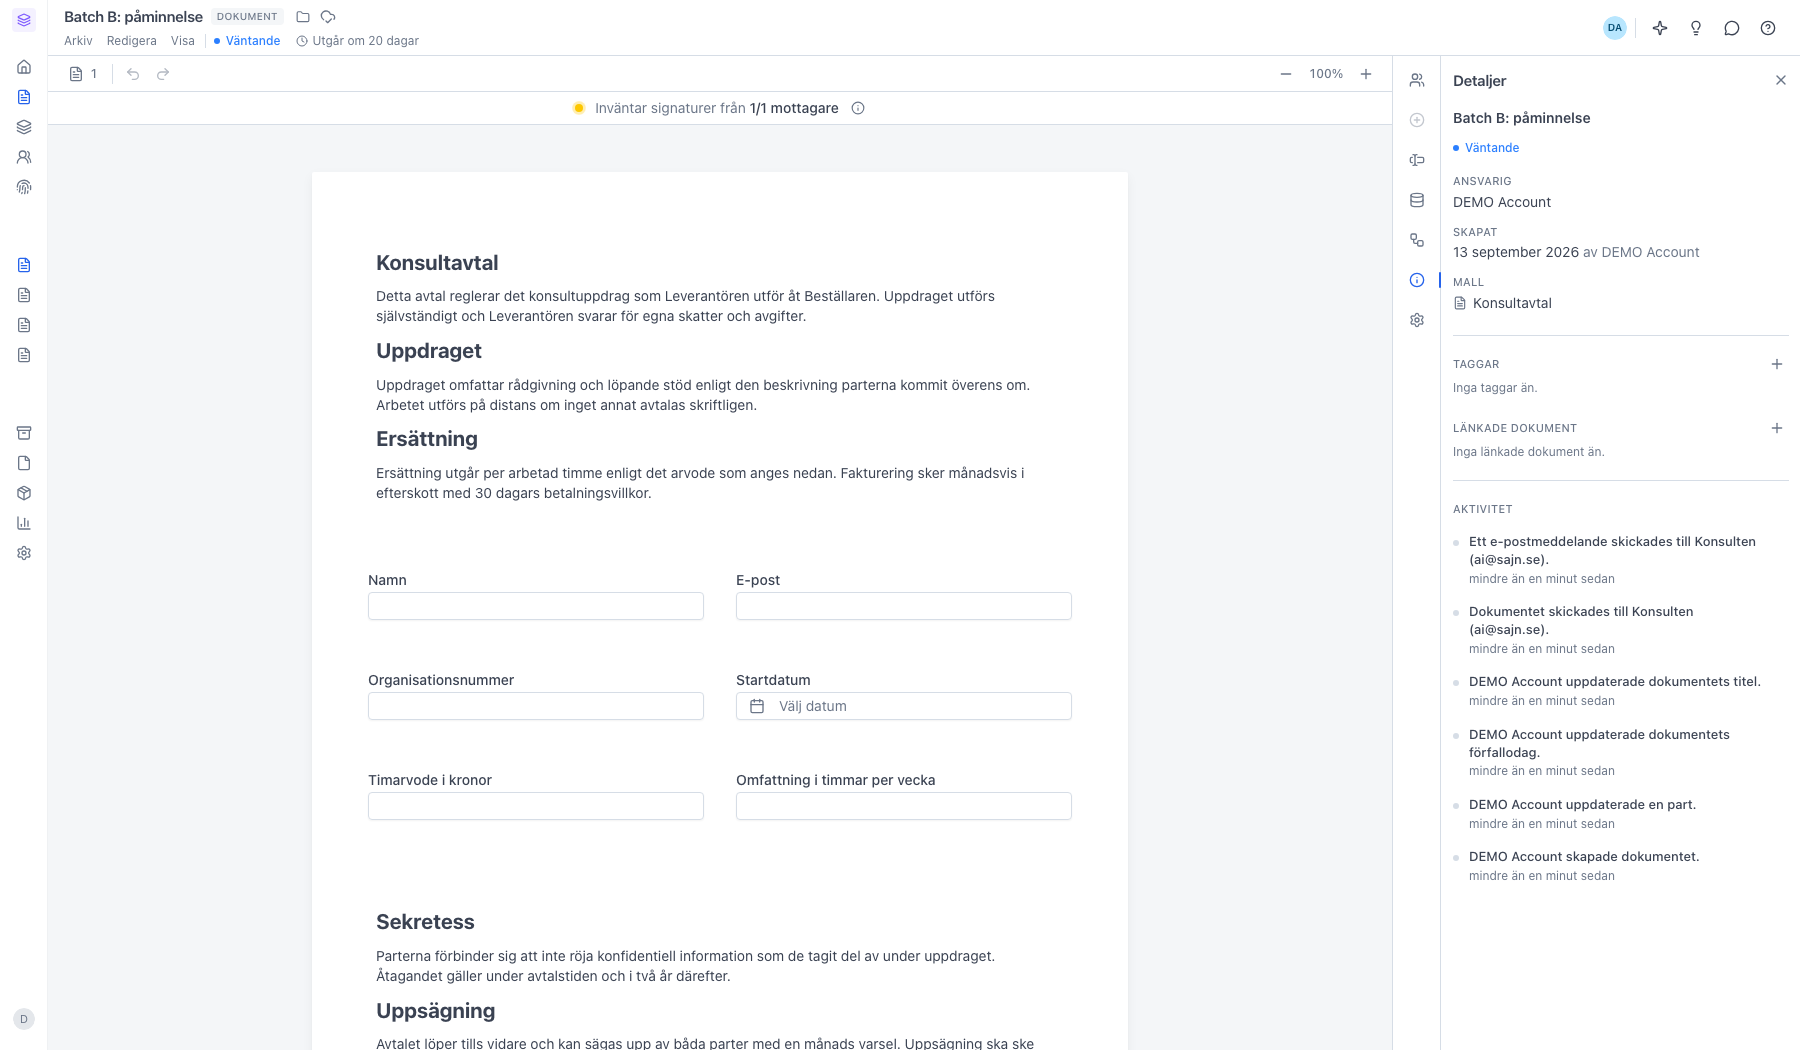Zoom in with the plus button
The image size is (1800, 1050).
[x=1366, y=74]
